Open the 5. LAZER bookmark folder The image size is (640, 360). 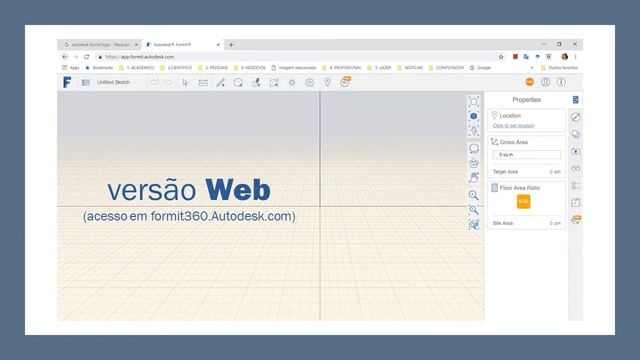(379, 68)
